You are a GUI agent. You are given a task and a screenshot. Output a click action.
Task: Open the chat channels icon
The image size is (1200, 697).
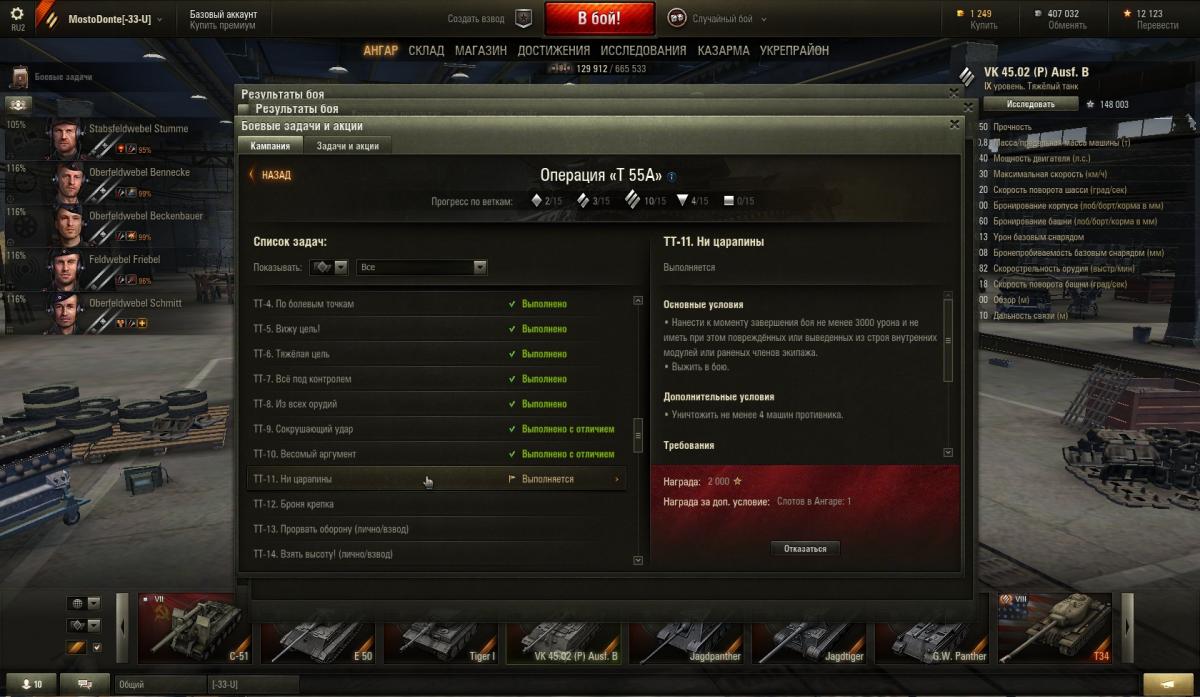tap(85, 684)
